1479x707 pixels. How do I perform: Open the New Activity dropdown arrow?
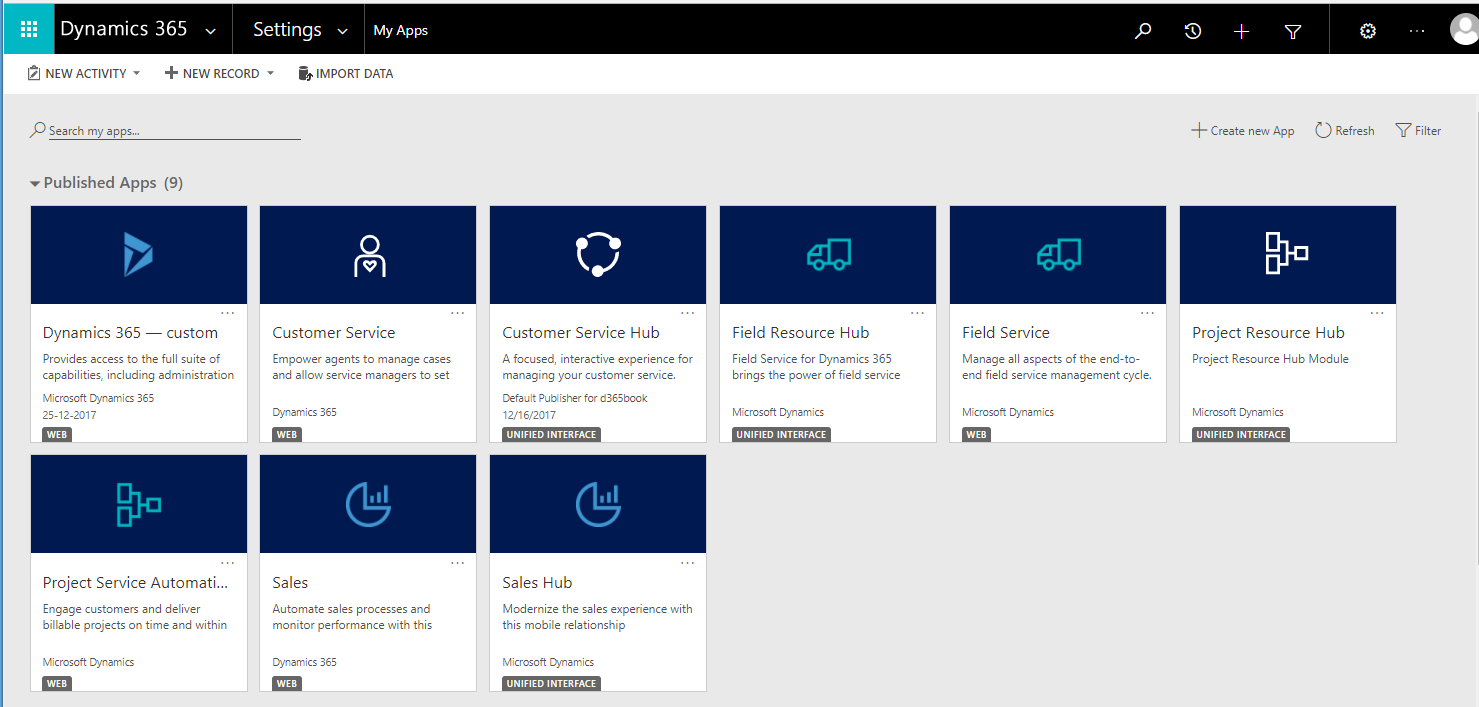[137, 74]
